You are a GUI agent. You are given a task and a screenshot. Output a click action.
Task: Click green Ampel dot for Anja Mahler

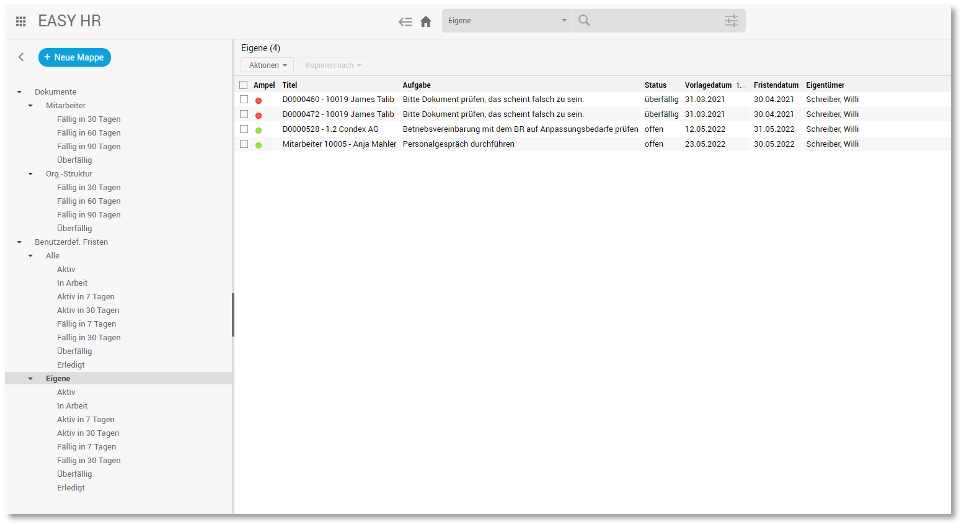(258, 145)
